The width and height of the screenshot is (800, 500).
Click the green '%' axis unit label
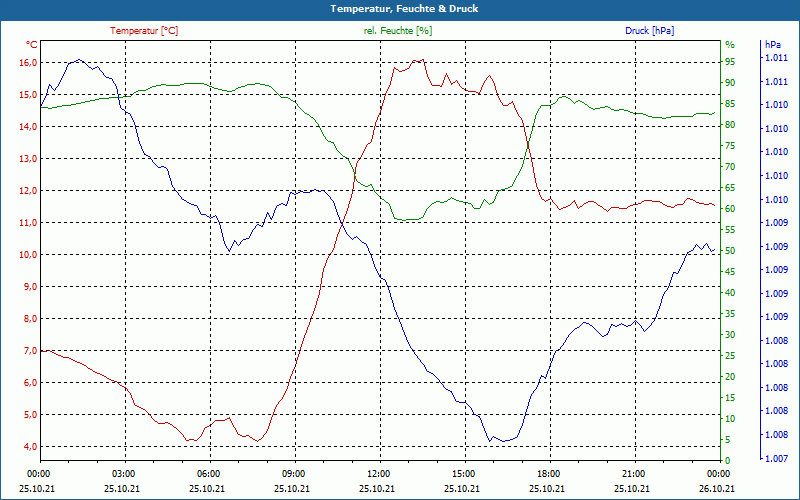point(730,45)
